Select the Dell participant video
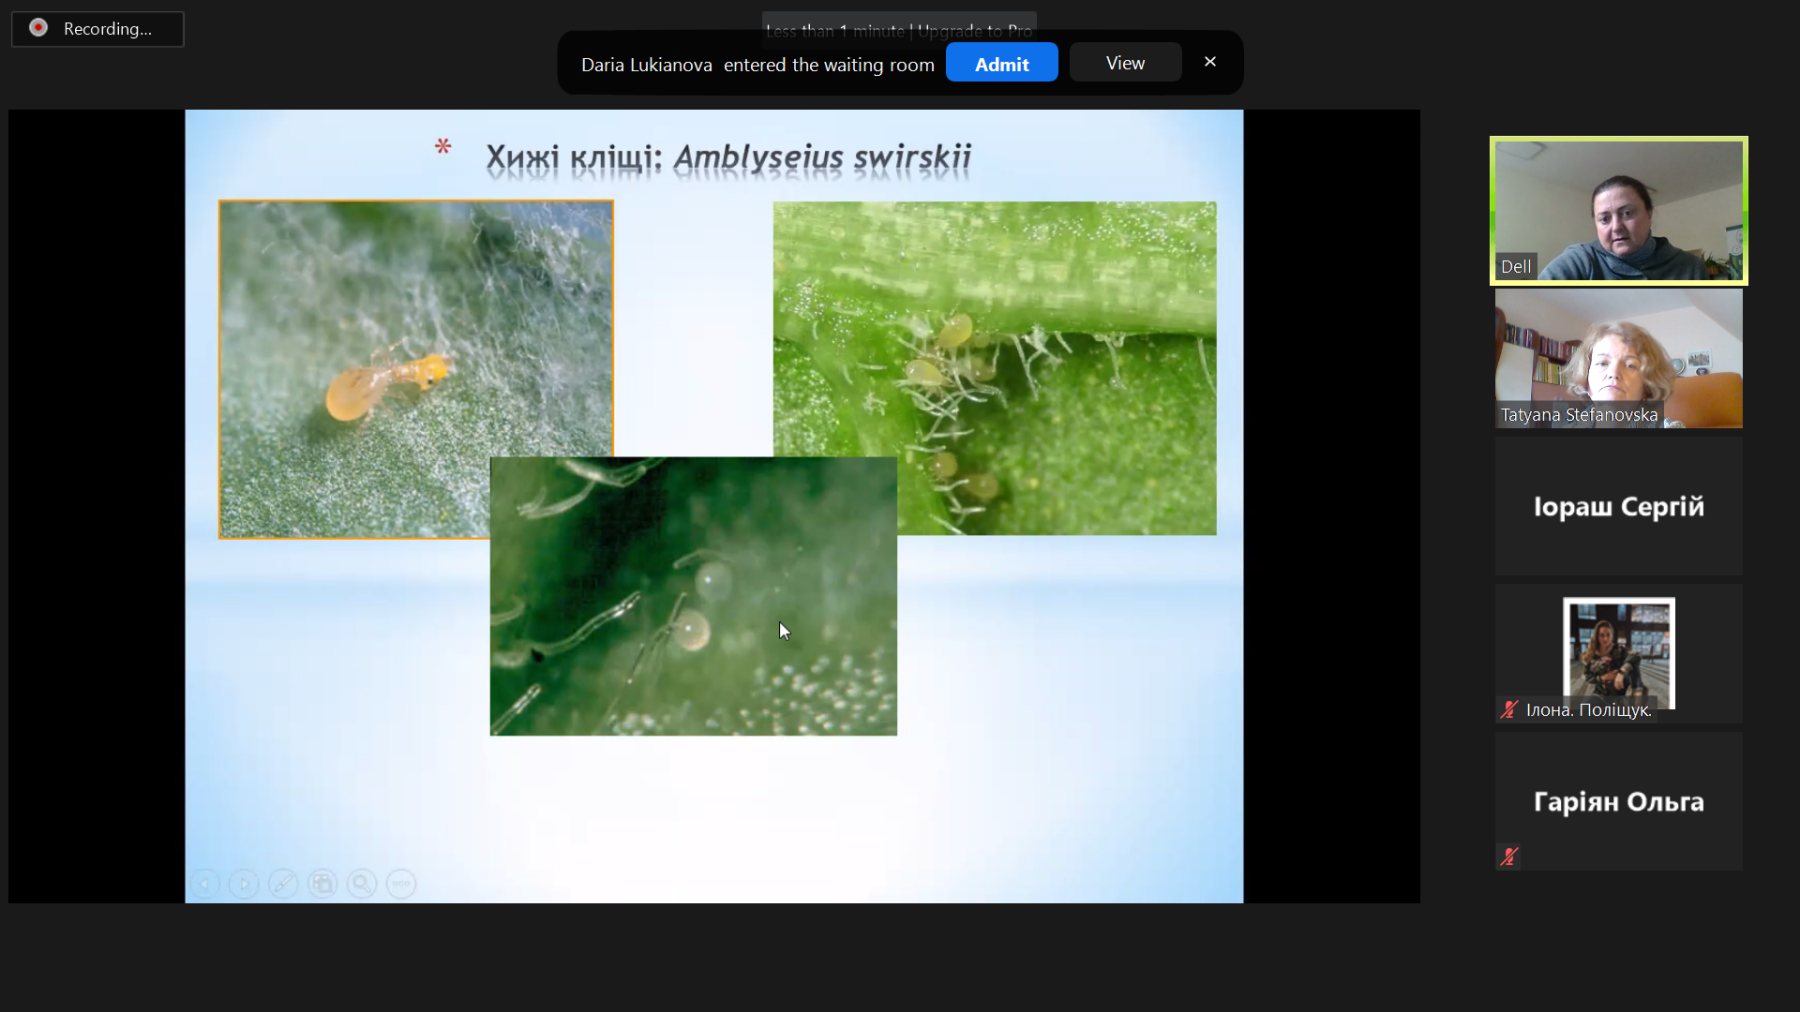Screen dimensions: 1800x1012 1619,210
